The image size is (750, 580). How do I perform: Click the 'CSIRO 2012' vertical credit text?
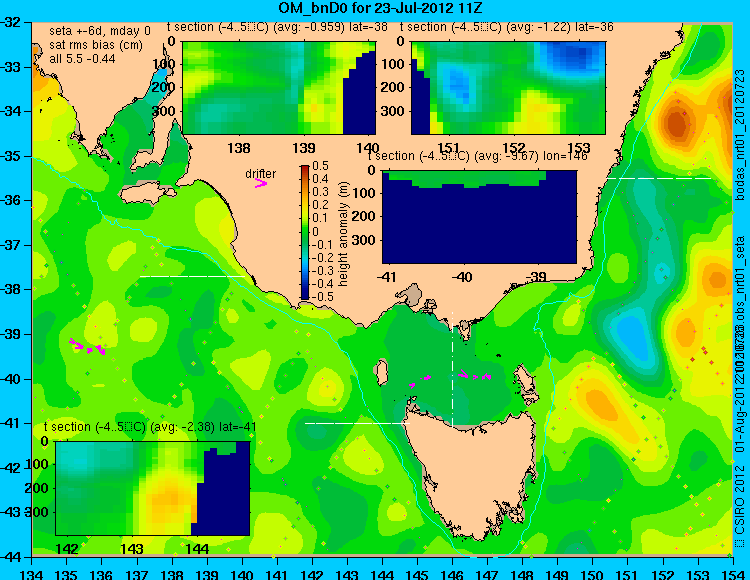click(740, 505)
